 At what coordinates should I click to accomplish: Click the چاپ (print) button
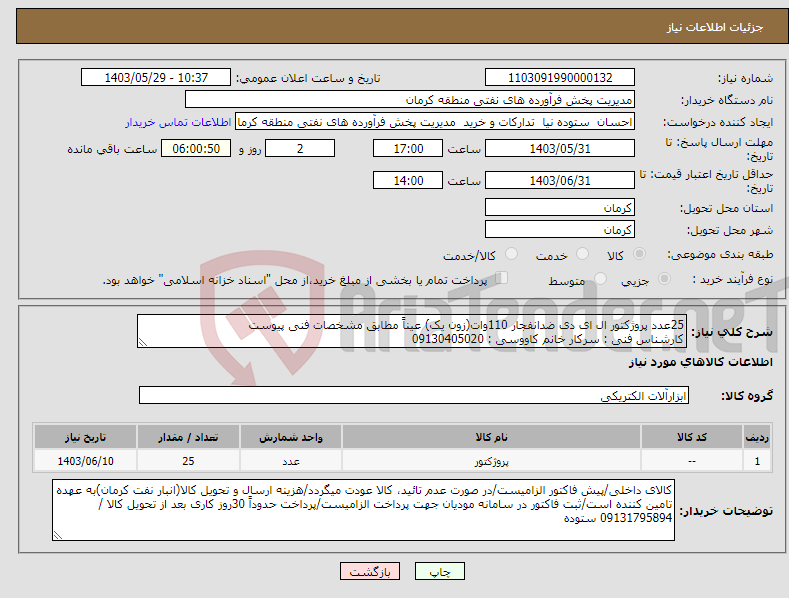(439, 571)
